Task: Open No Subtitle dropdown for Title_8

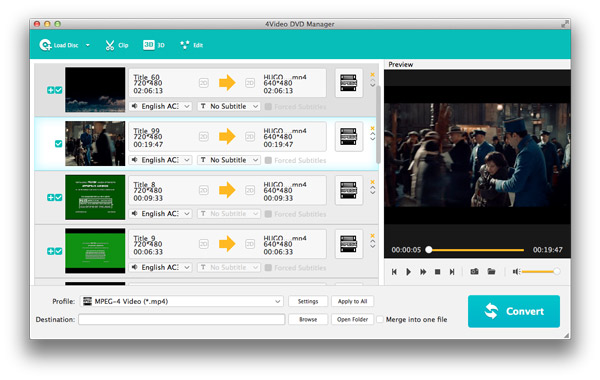Action: coord(229,214)
